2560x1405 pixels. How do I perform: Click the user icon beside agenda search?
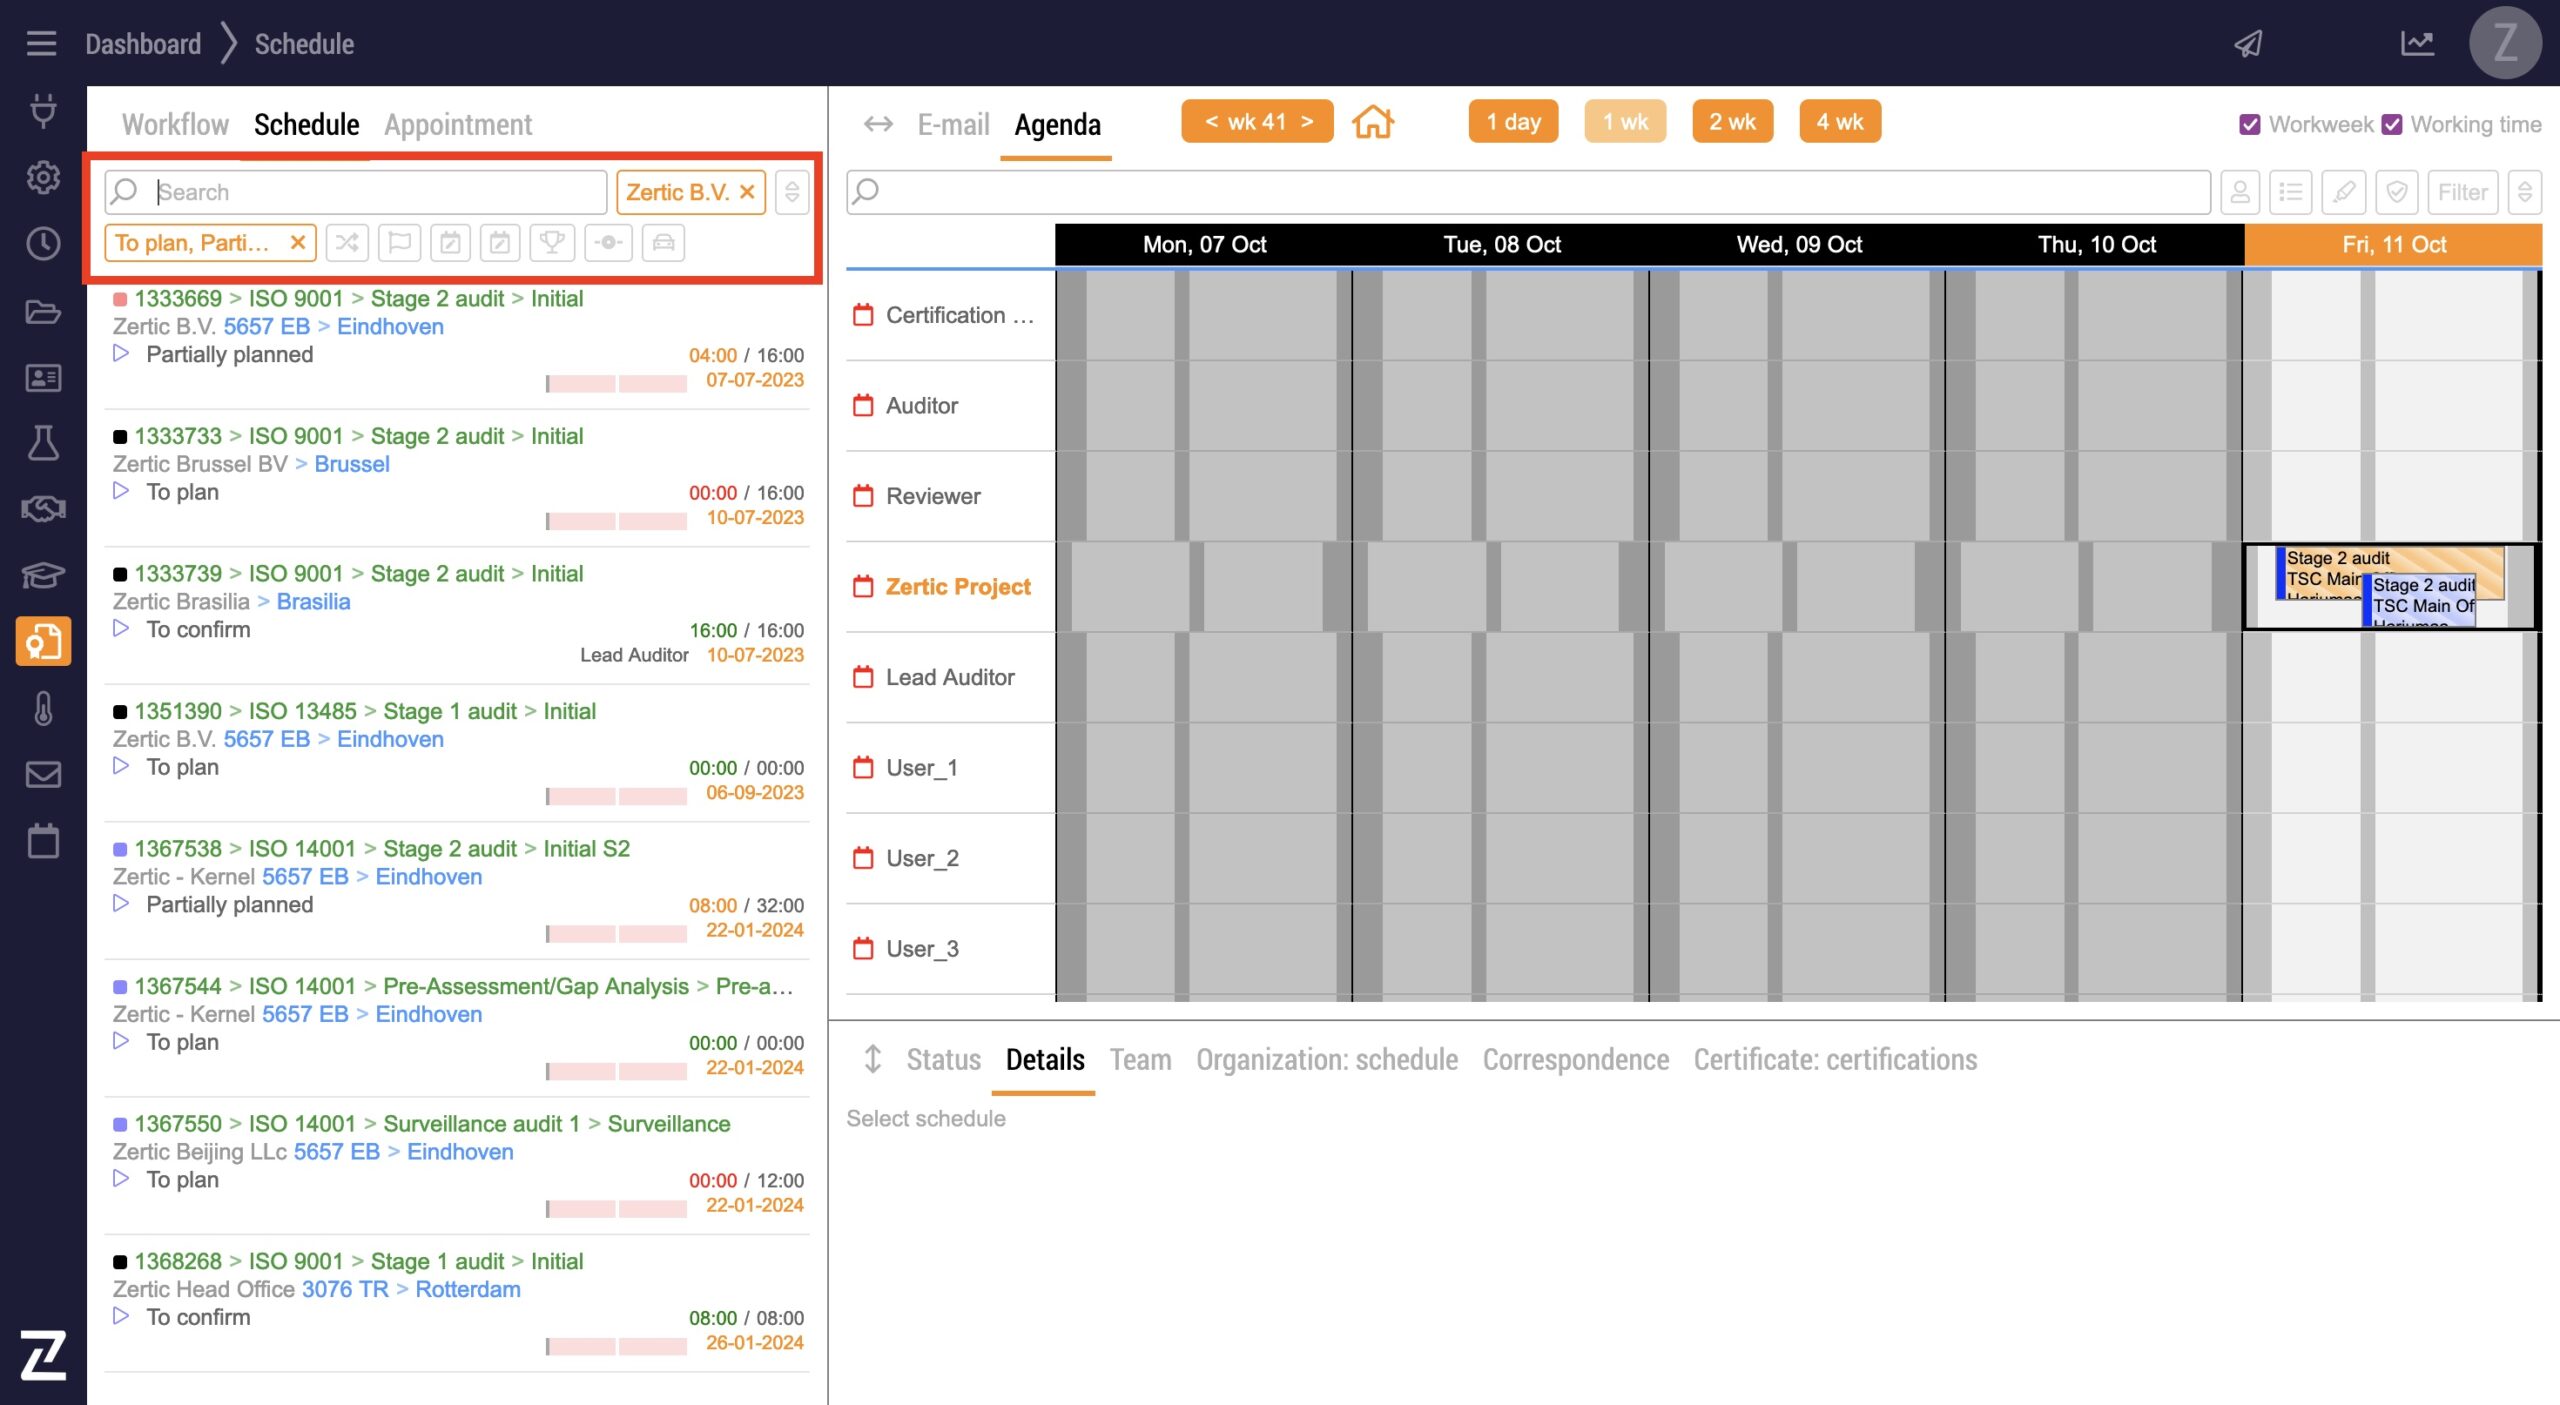click(2240, 192)
